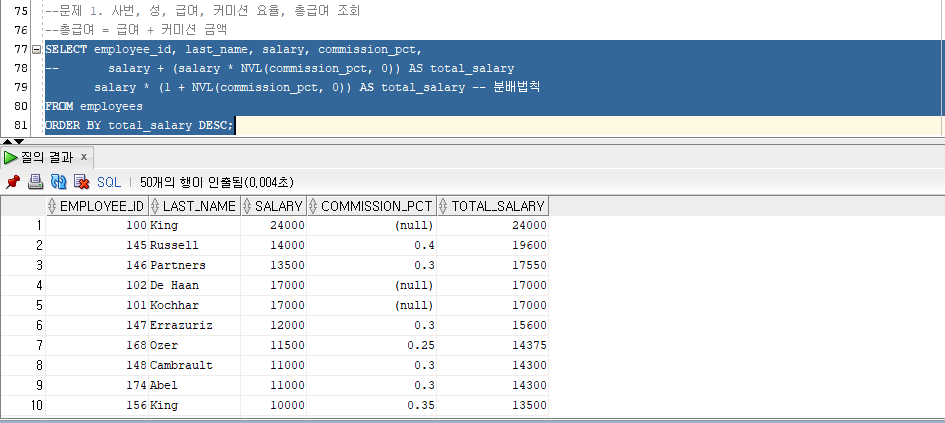
Task: Click line number 79 in the gutter
Action: [x=20, y=87]
